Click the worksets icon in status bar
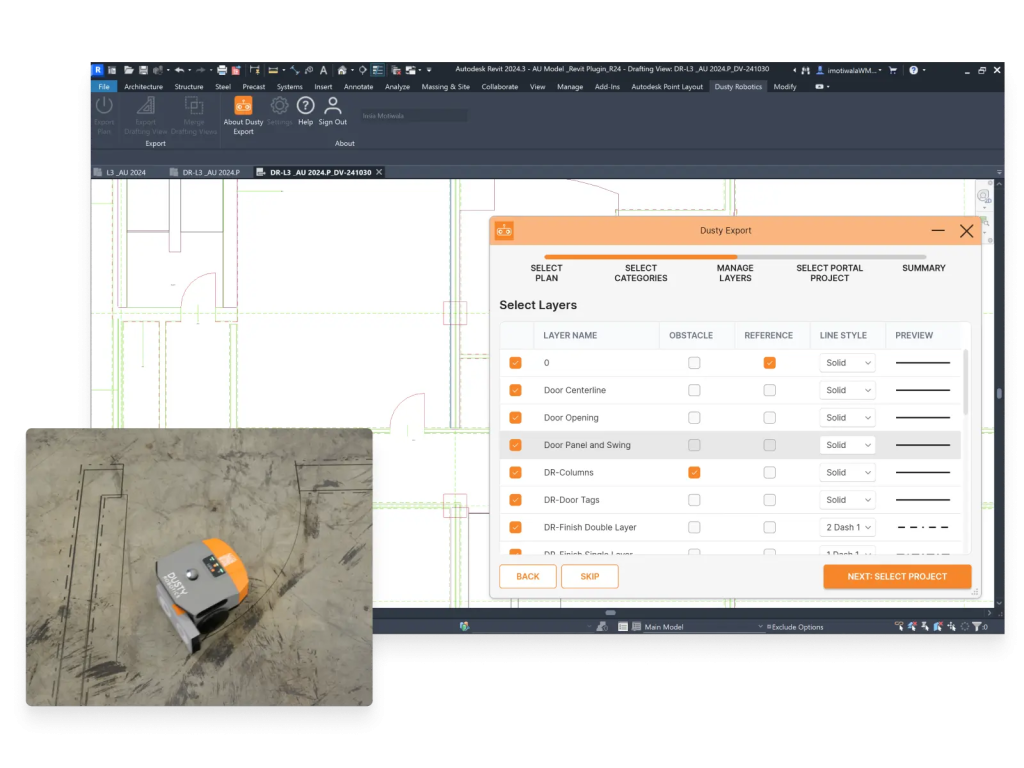 [x=464, y=626]
